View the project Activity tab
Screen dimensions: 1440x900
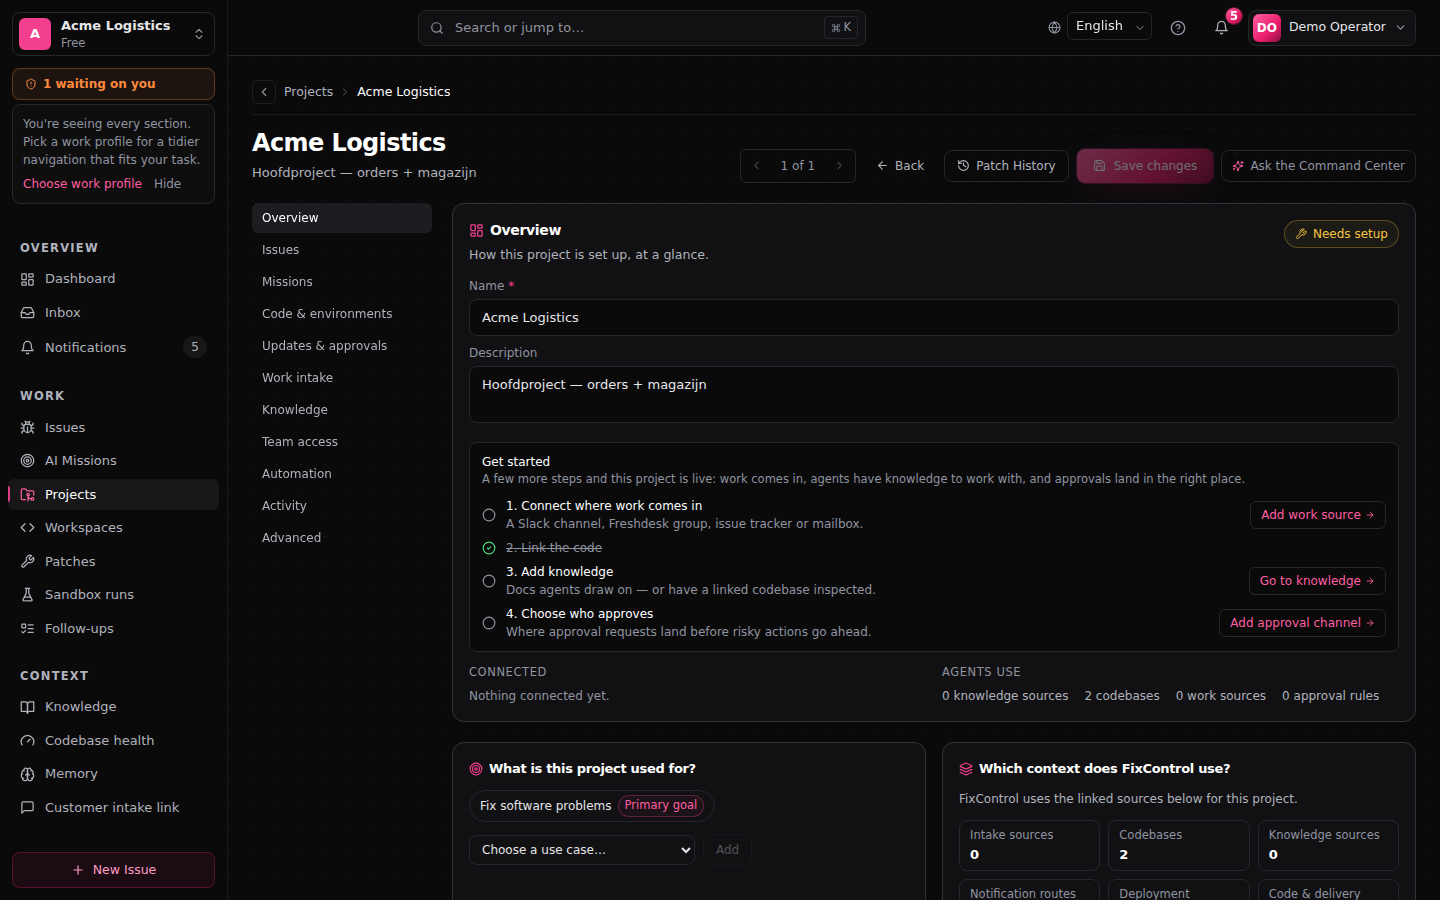(342, 506)
